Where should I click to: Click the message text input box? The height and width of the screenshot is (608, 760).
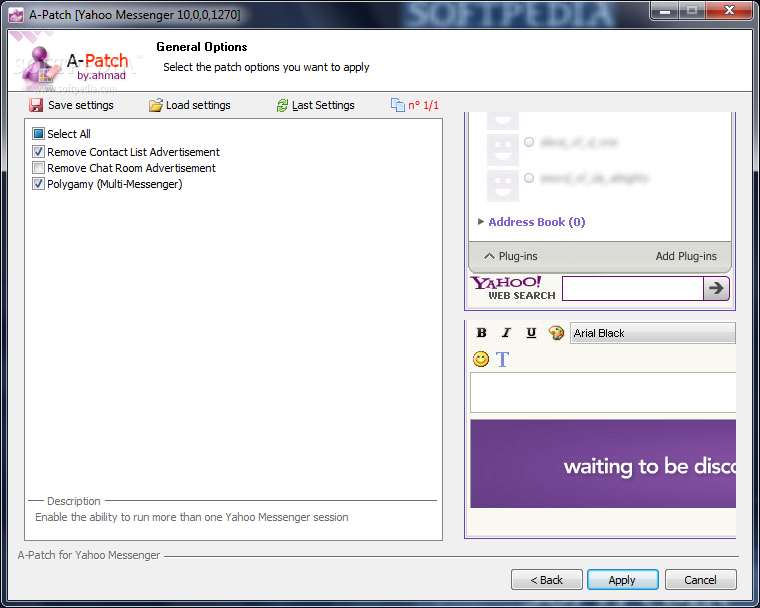click(x=603, y=392)
